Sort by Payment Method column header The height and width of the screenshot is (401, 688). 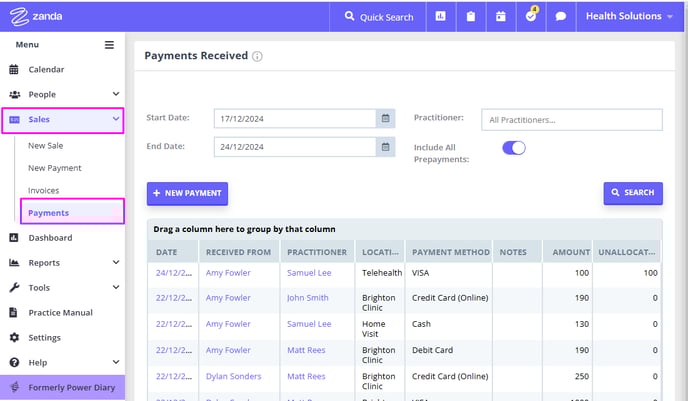point(449,252)
